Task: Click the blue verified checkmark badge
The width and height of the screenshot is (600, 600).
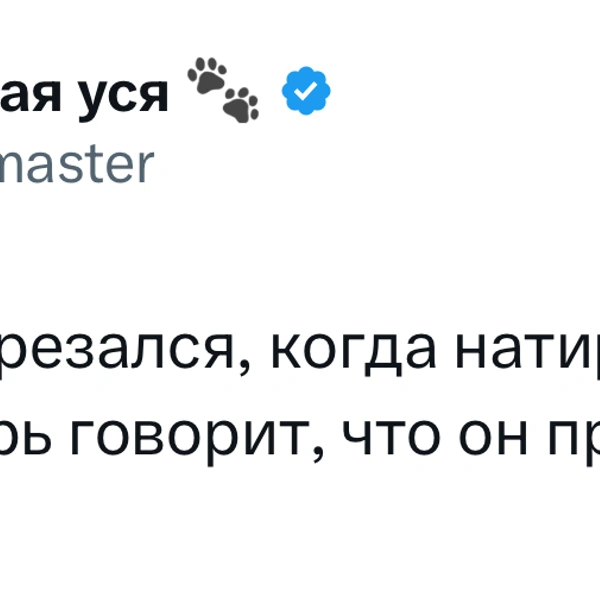Action: pyautogui.click(x=306, y=93)
